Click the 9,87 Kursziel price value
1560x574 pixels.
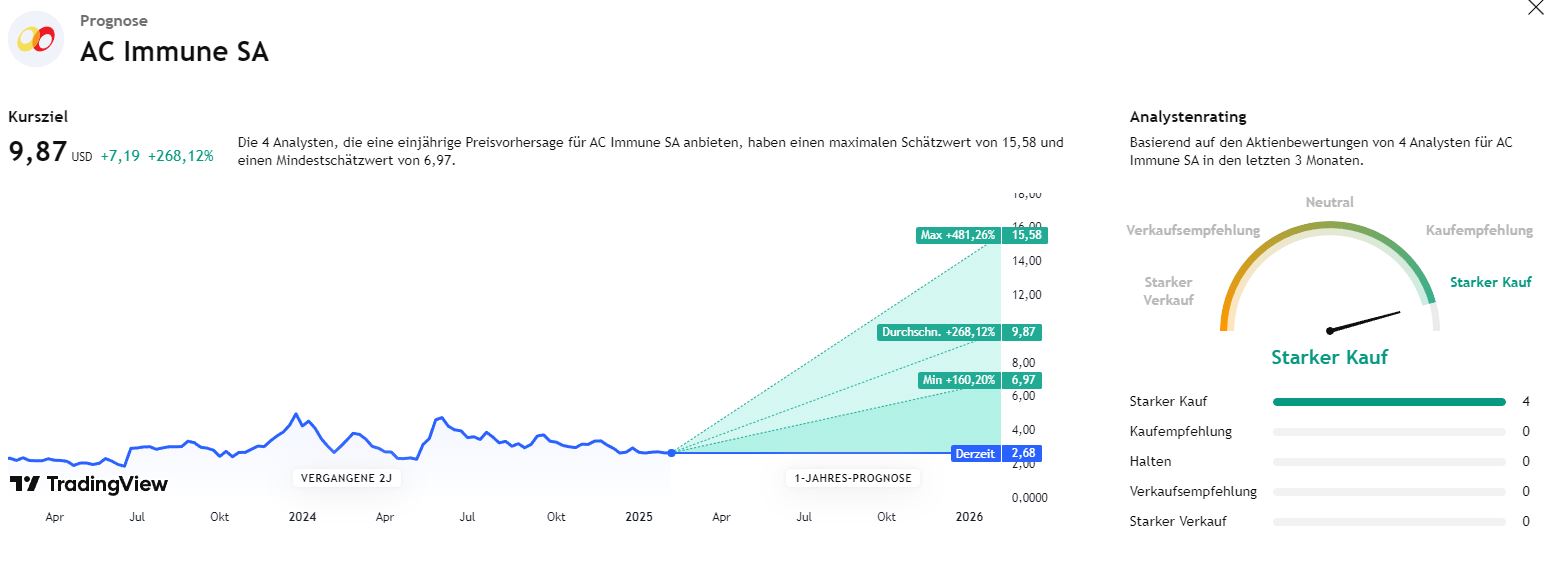[38, 152]
